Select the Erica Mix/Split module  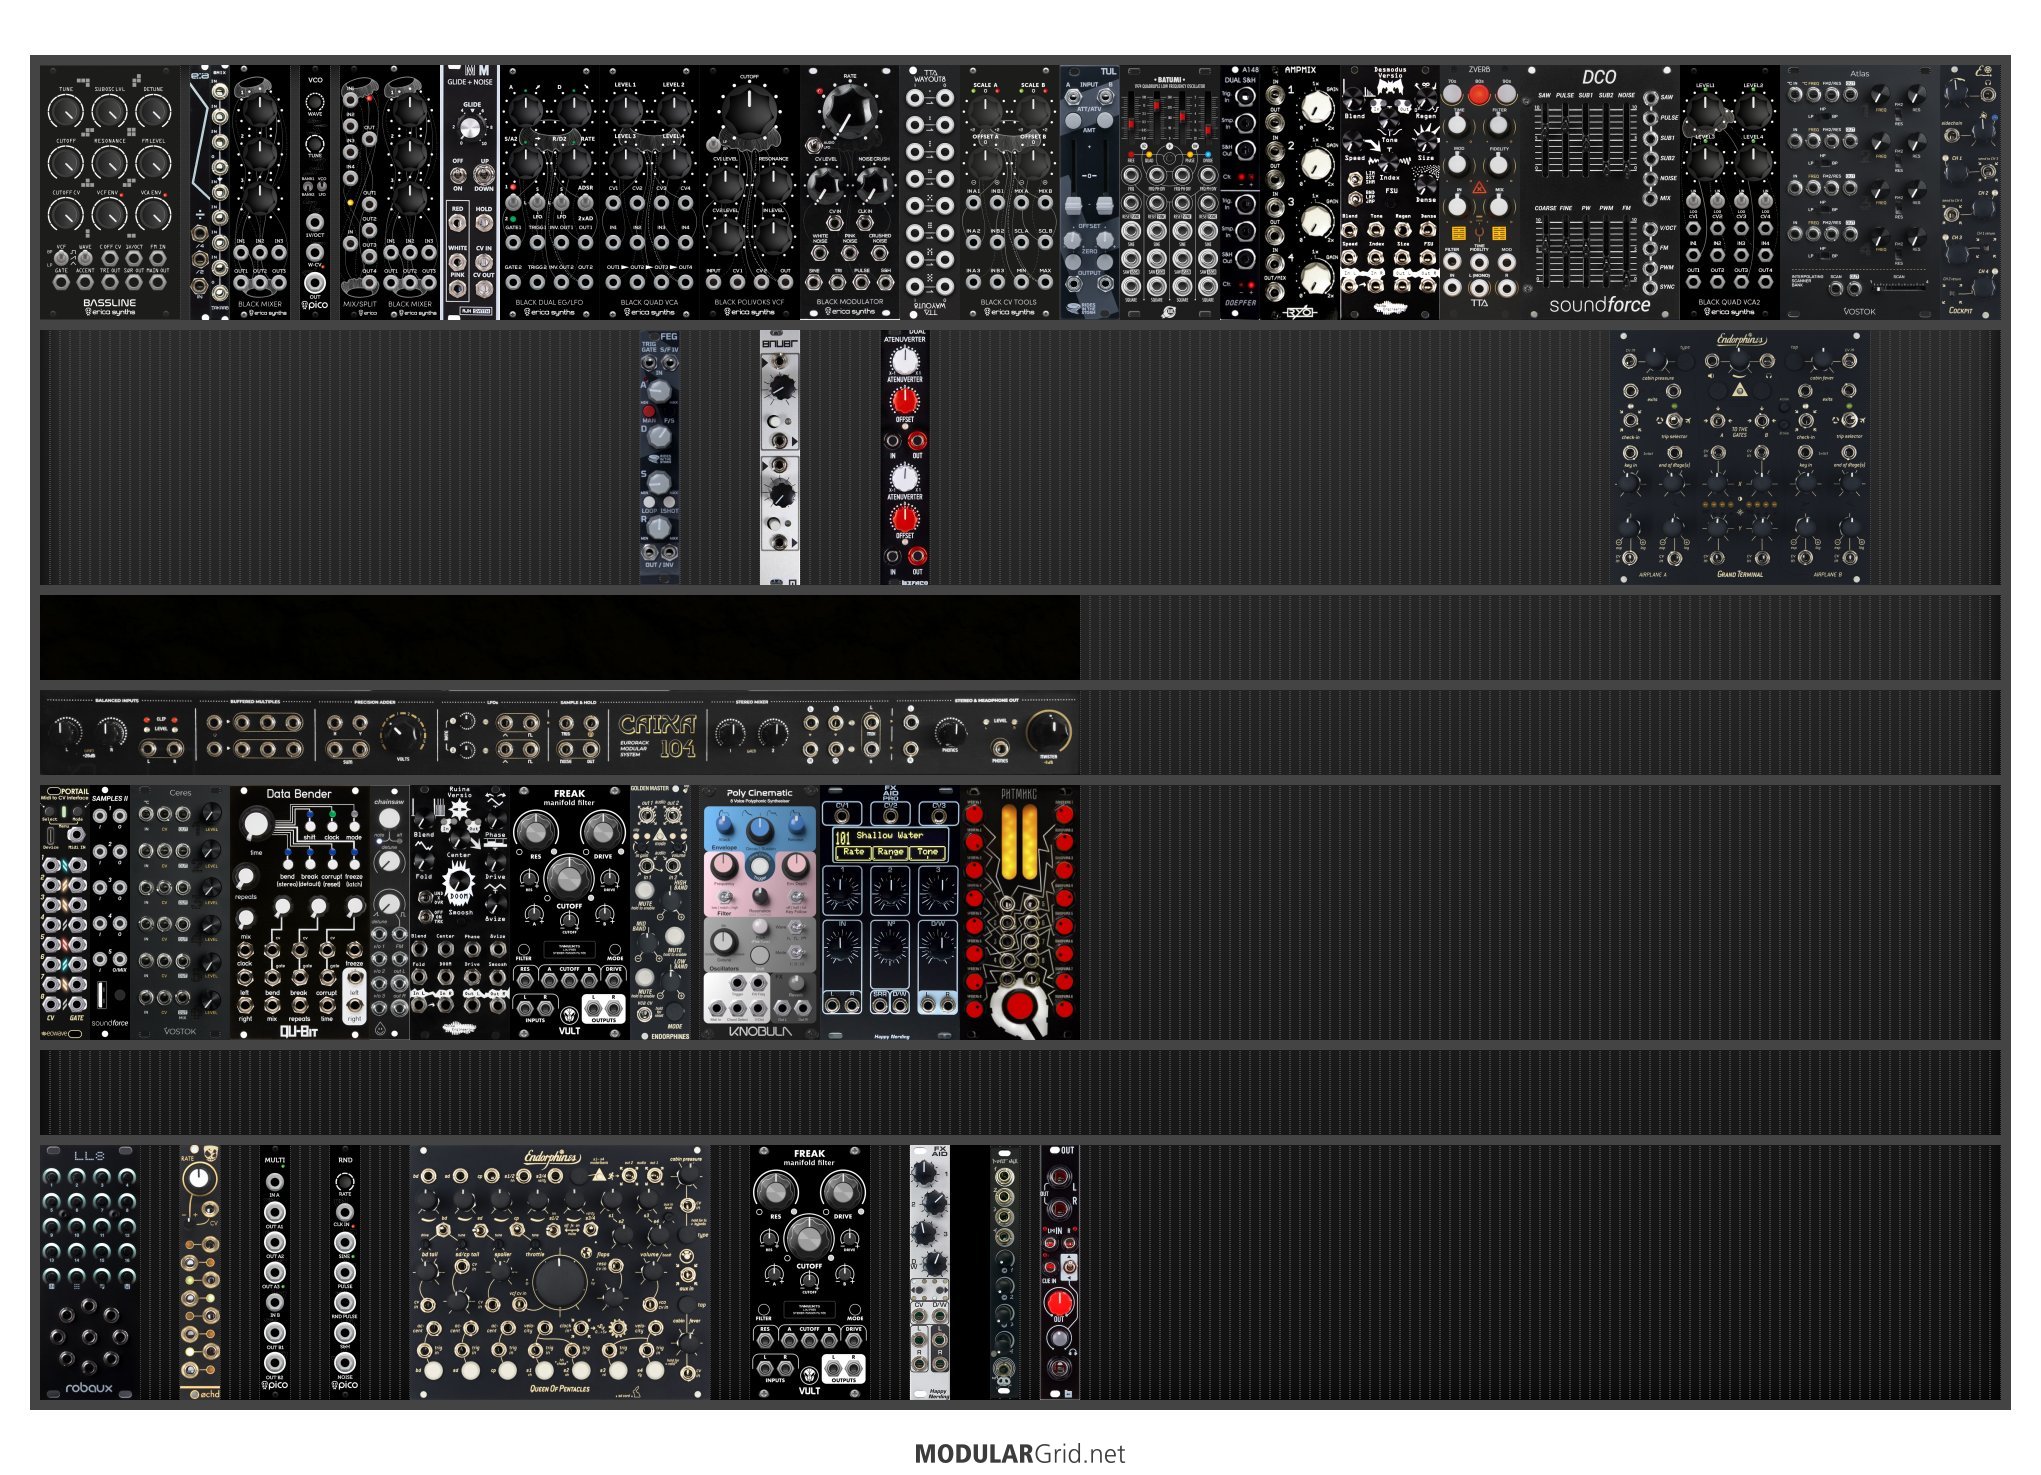pyautogui.click(x=360, y=193)
